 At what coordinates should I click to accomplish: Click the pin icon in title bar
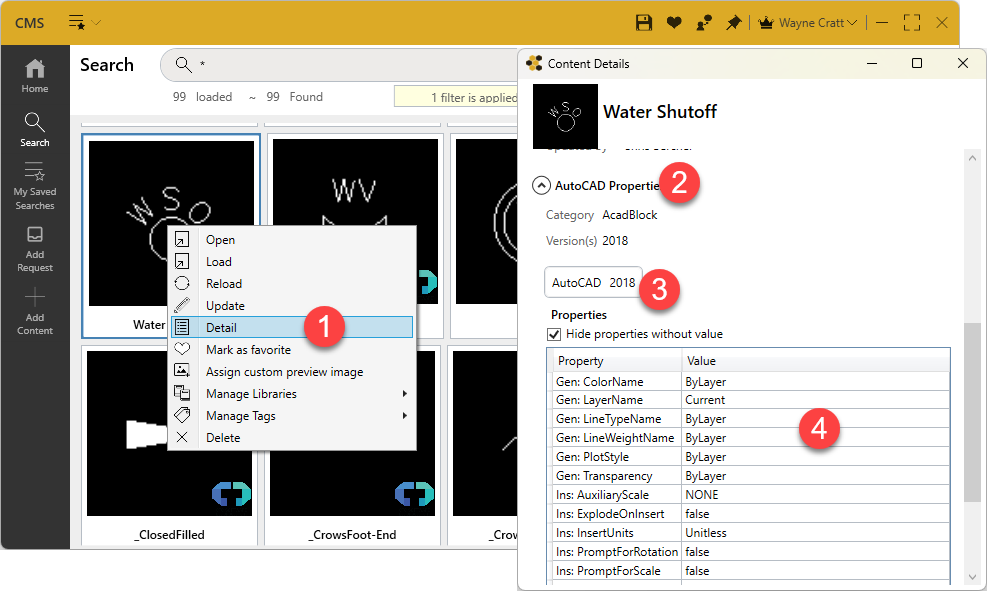click(x=733, y=23)
